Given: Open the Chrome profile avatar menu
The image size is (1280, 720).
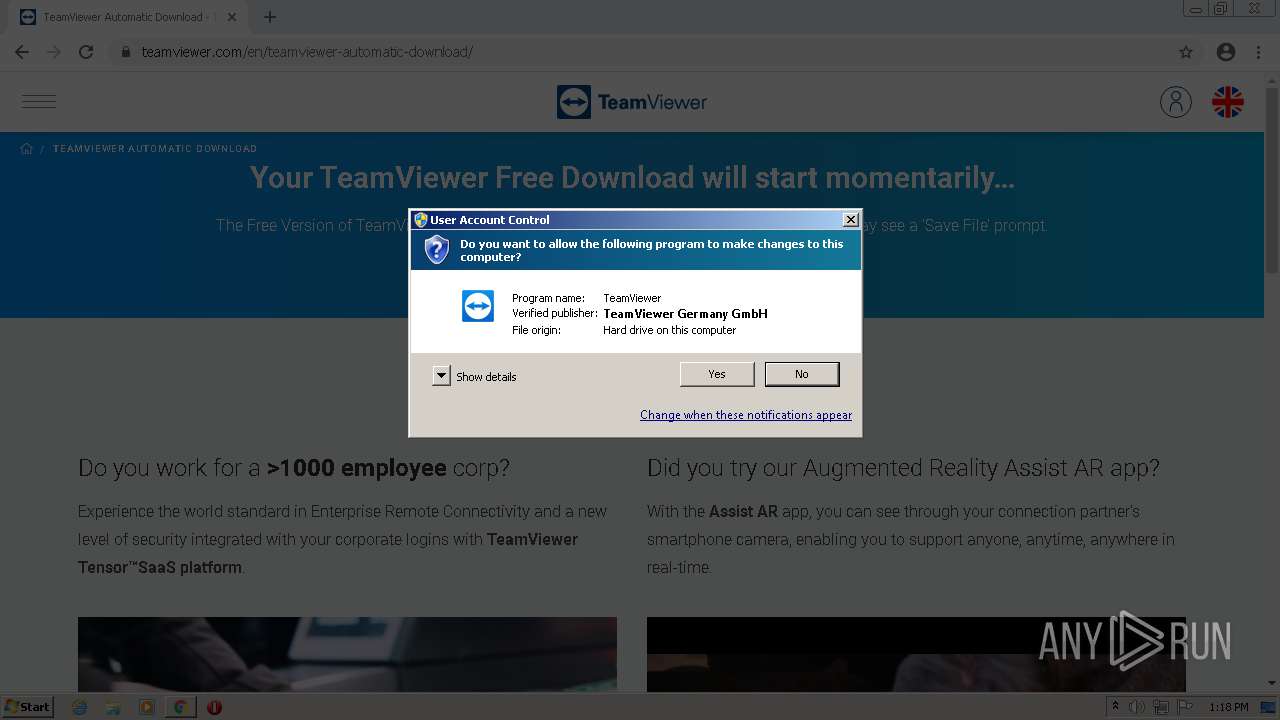Looking at the screenshot, I should pyautogui.click(x=1226, y=52).
